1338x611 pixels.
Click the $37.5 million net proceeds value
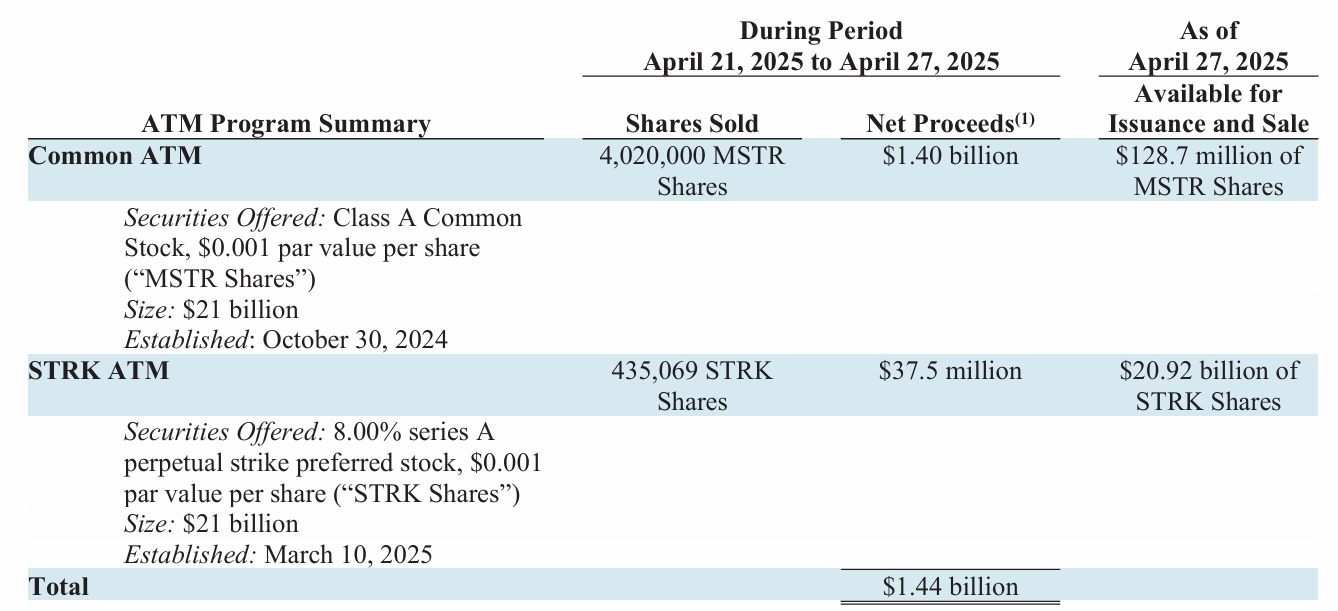pos(951,371)
